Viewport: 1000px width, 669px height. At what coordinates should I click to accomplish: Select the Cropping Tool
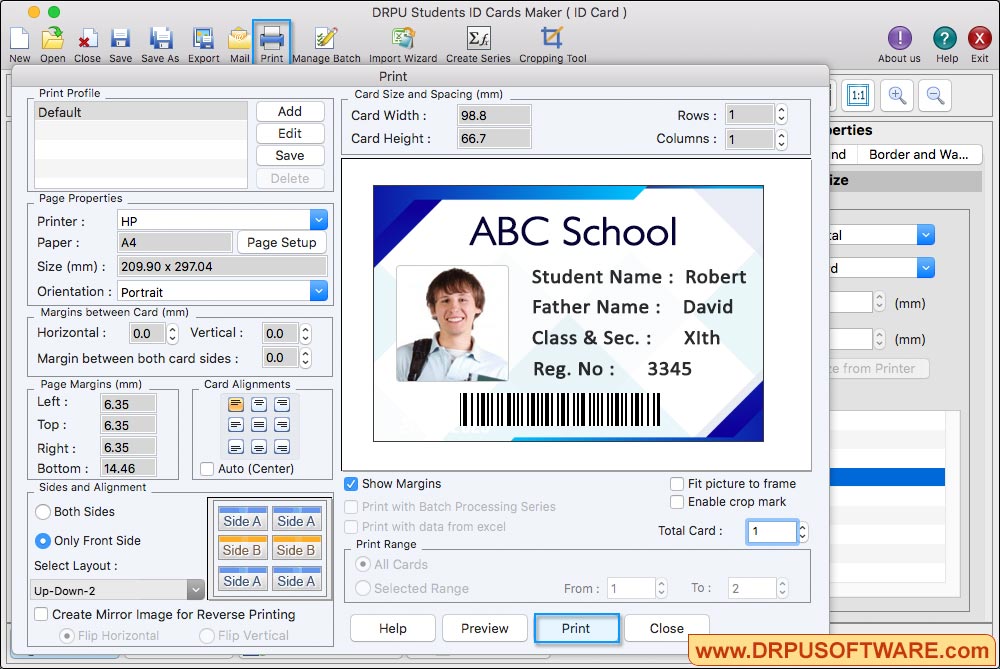pos(552,40)
